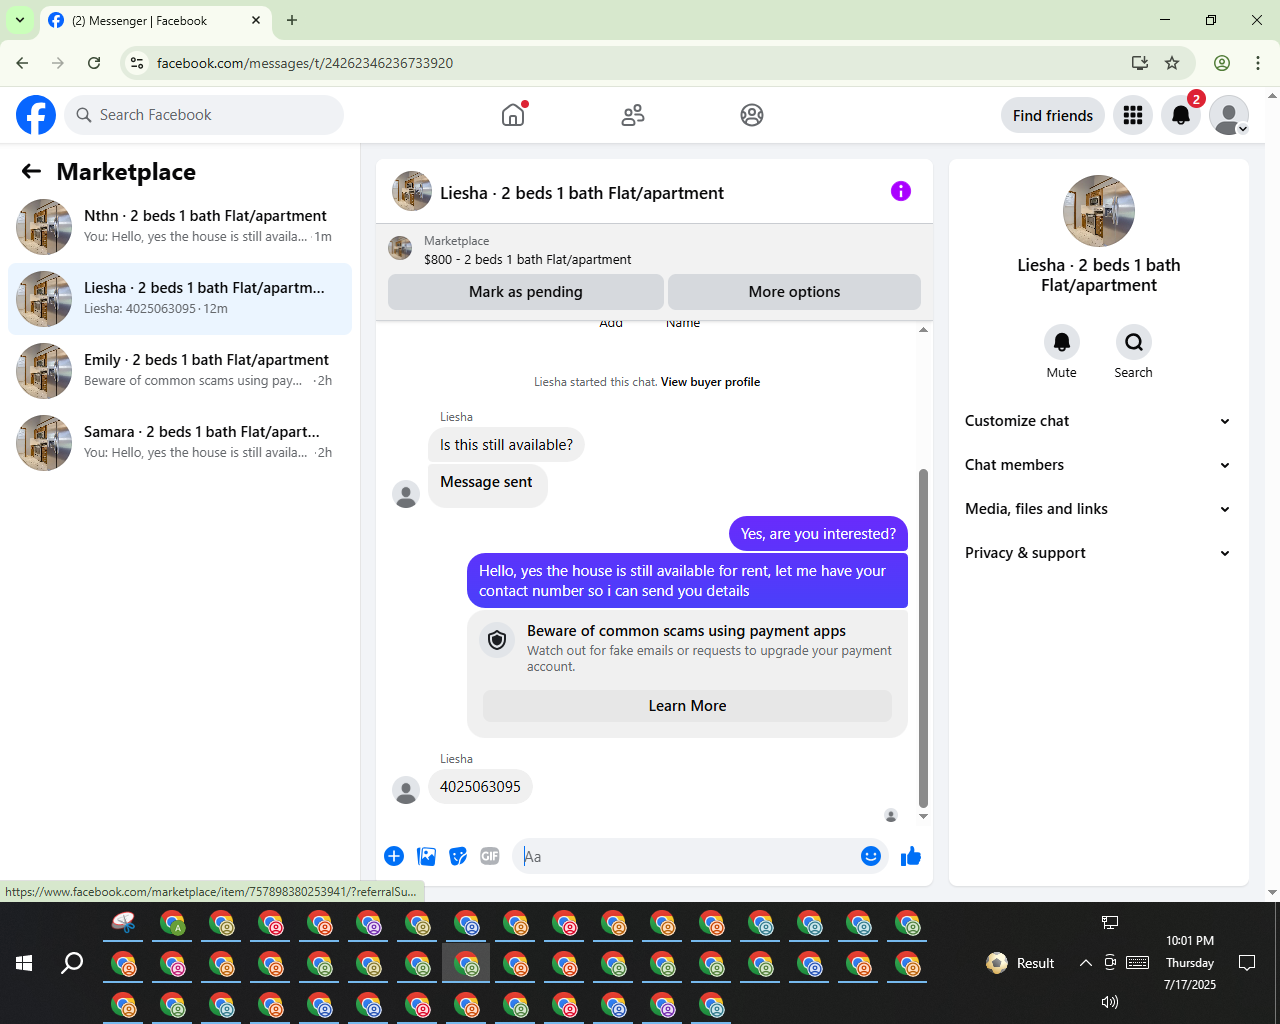Expand the Customize chat section
Image resolution: width=1280 pixels, height=1024 pixels.
click(1098, 421)
